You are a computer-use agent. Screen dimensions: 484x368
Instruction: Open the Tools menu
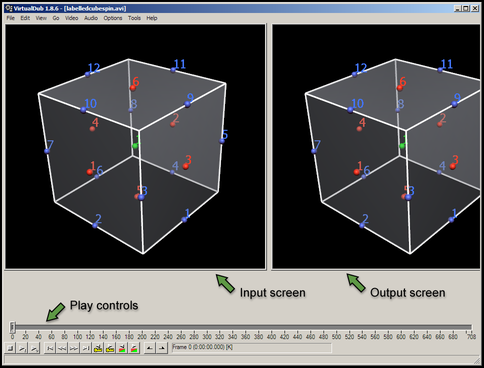pos(134,18)
